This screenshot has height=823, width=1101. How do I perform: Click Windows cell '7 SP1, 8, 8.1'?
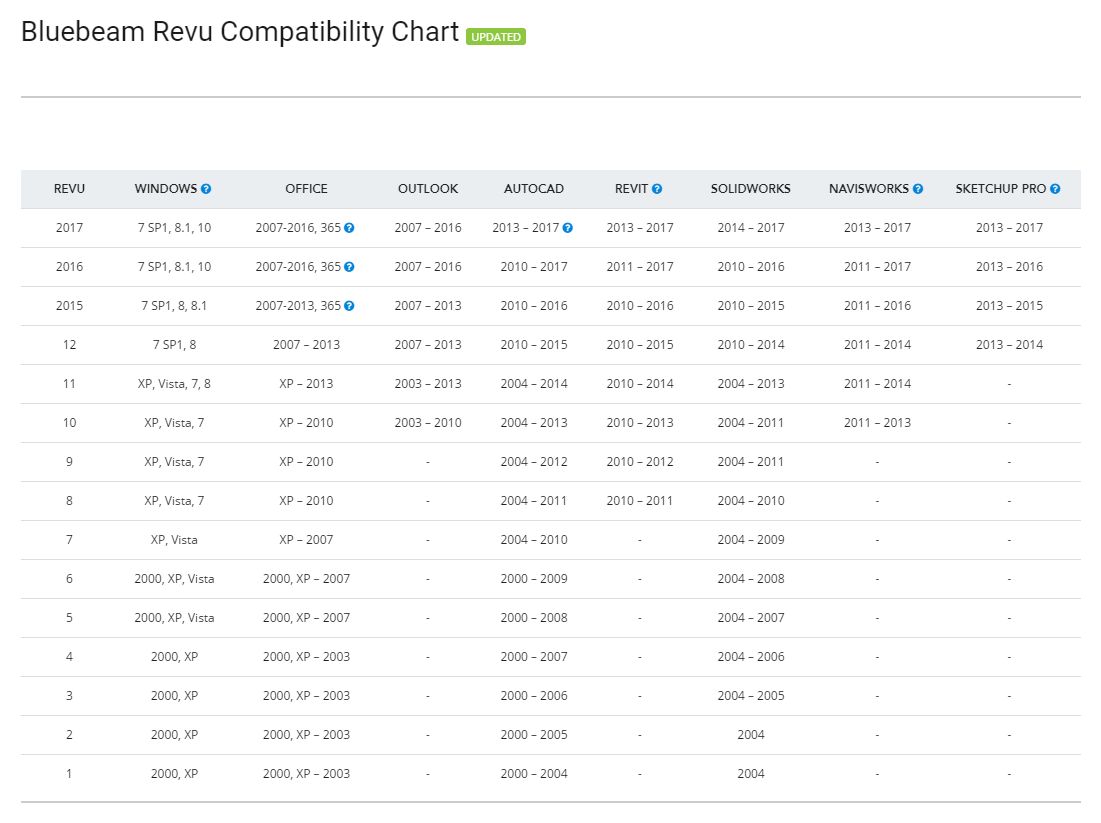click(x=174, y=305)
